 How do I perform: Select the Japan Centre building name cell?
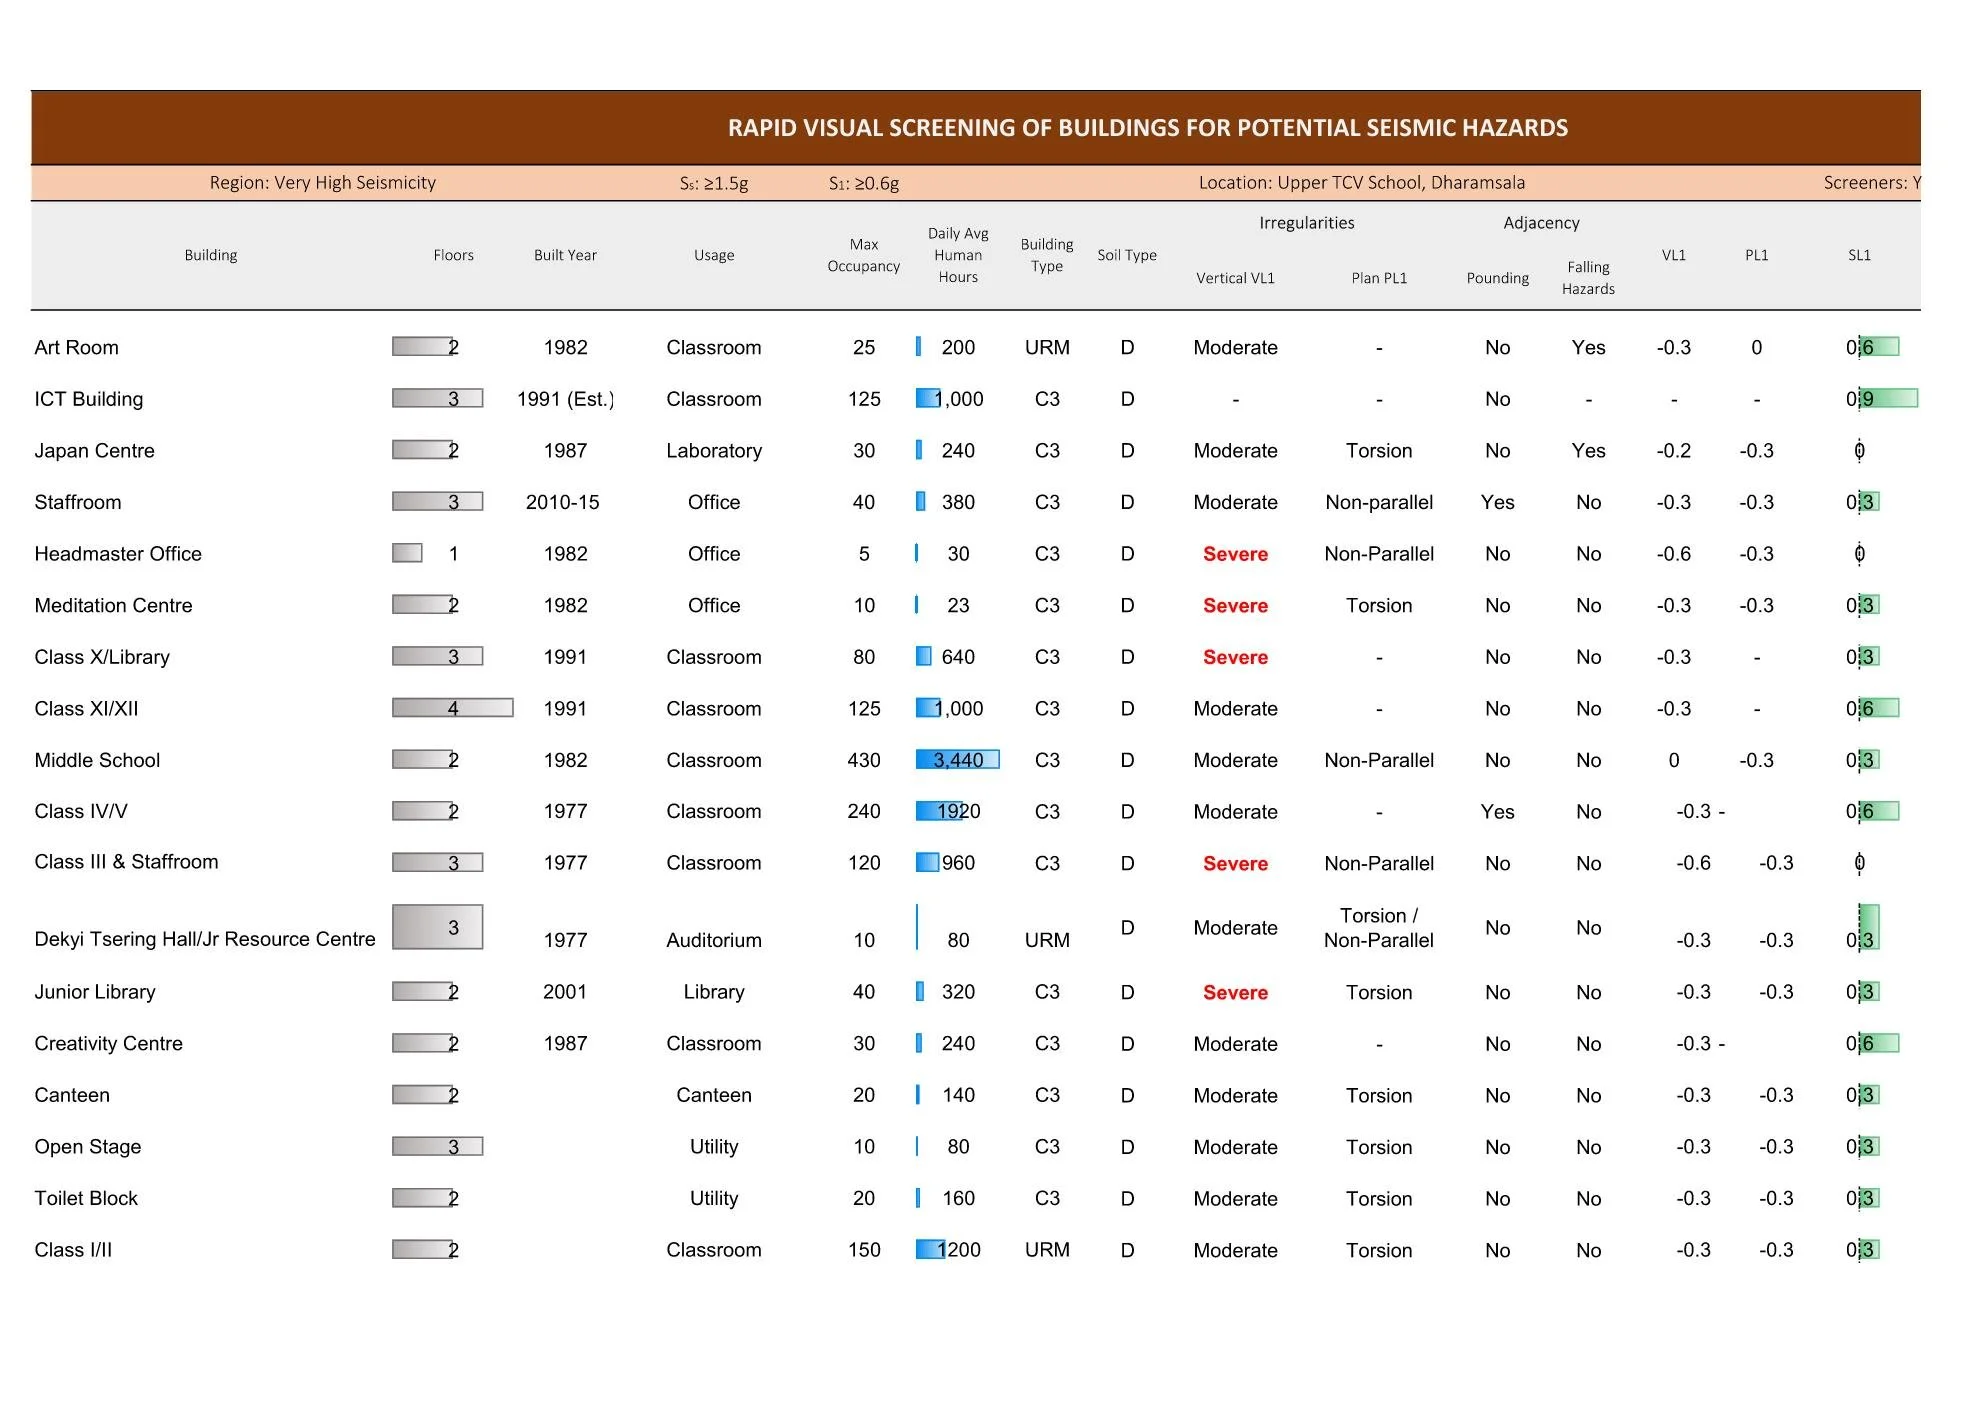coord(95,451)
